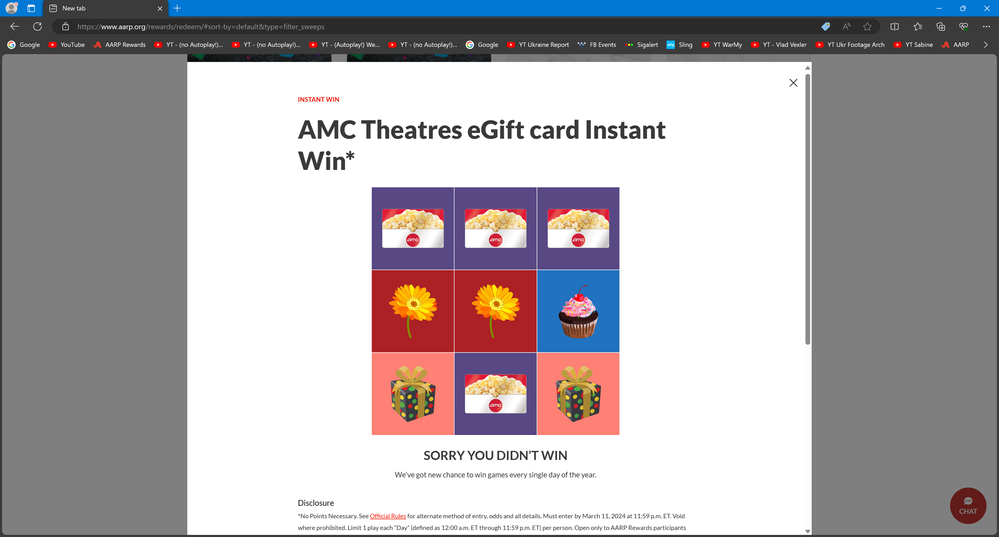Close the Instant Win popup with X

pos(793,83)
